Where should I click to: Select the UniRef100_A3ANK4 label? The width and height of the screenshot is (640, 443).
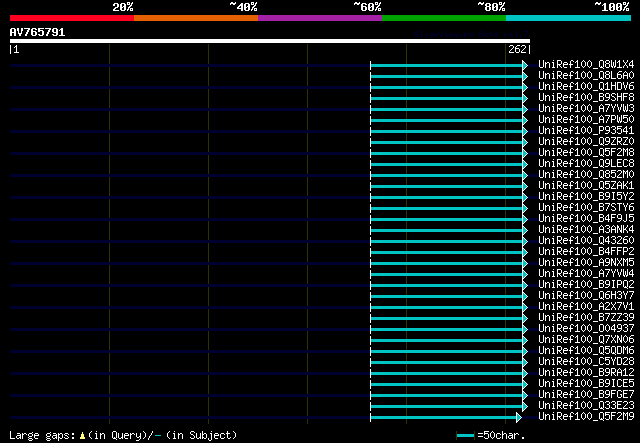click(586, 230)
